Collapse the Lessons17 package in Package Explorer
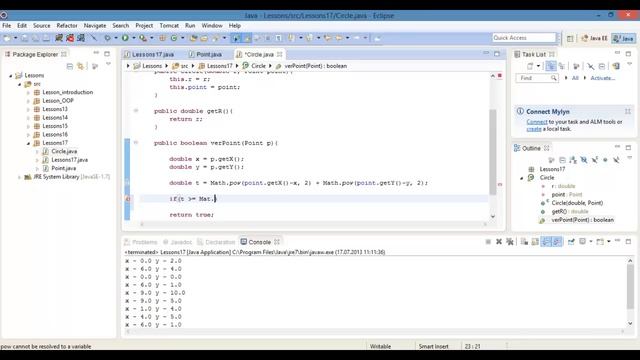This screenshot has width=640, height=360. (29, 143)
